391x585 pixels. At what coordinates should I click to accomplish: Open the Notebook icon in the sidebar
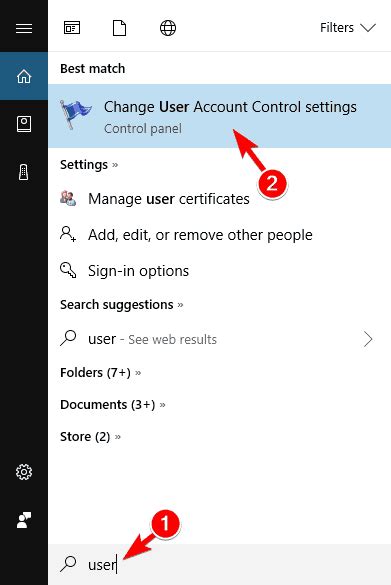24,124
